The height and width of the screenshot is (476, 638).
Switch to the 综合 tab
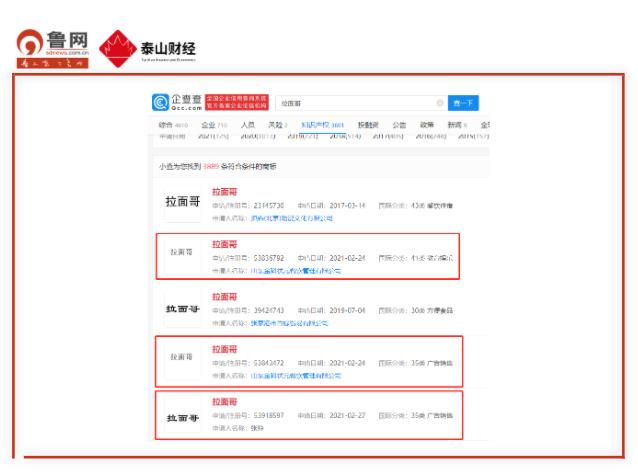point(173,125)
